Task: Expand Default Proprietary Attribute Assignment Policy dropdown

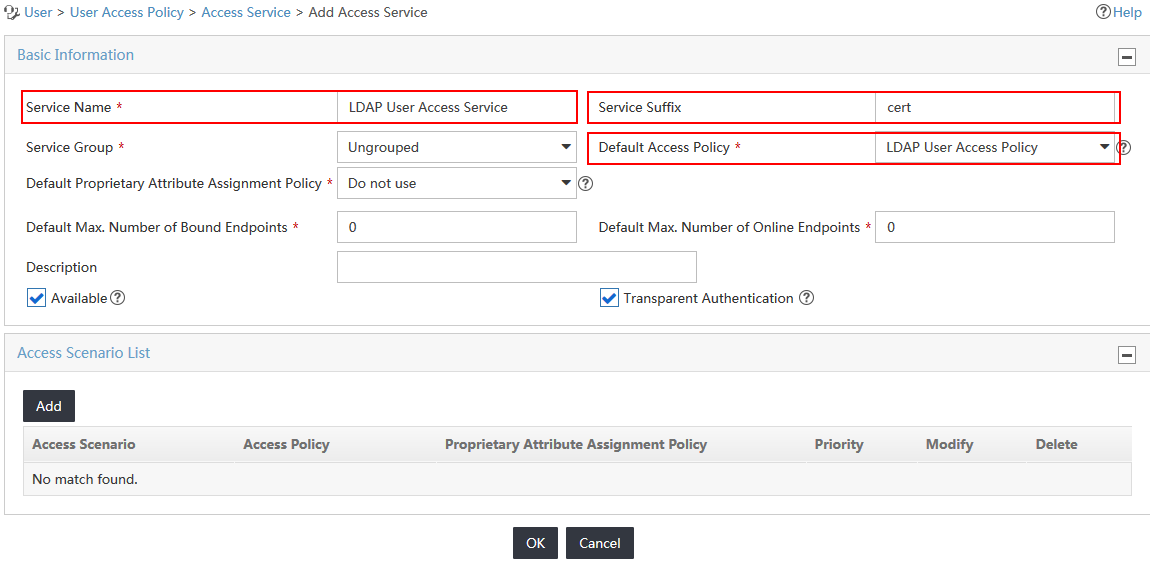Action: pyautogui.click(x=457, y=183)
